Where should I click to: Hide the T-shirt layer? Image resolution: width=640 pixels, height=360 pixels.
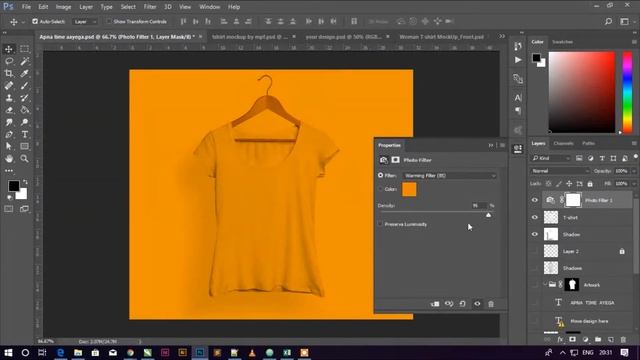pos(535,217)
